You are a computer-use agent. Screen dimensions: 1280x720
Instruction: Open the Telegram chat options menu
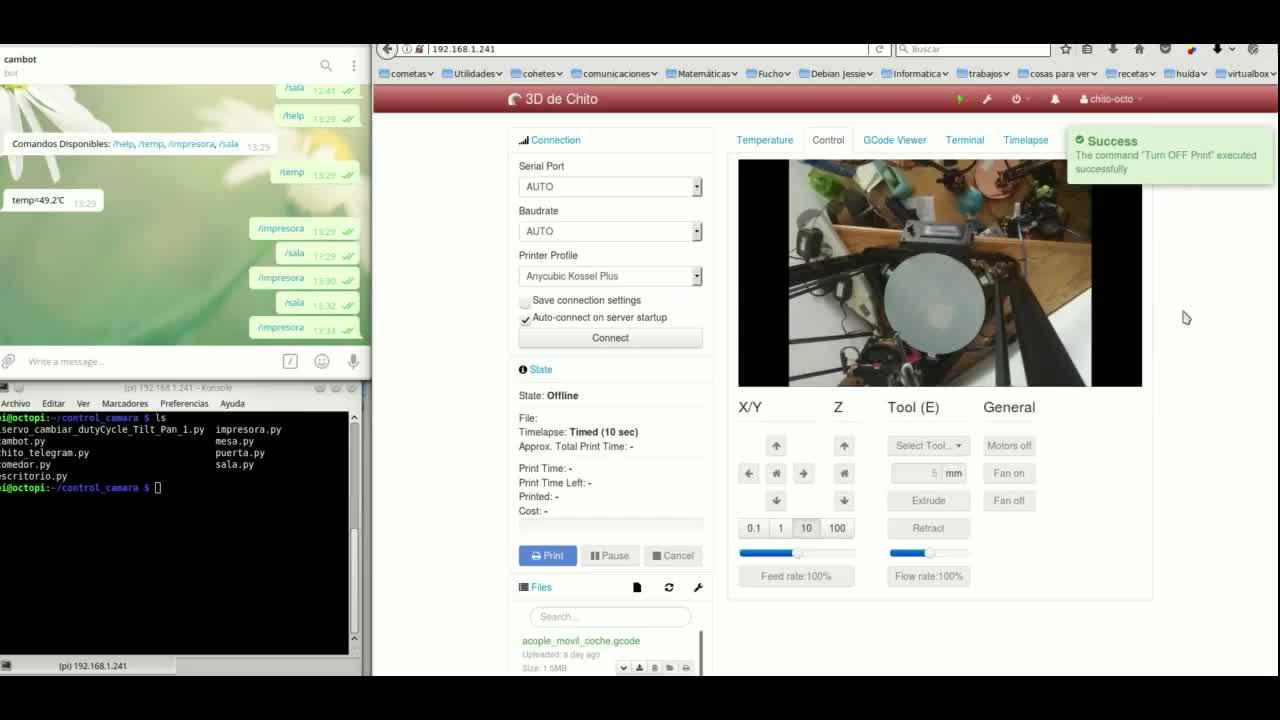tap(353, 66)
